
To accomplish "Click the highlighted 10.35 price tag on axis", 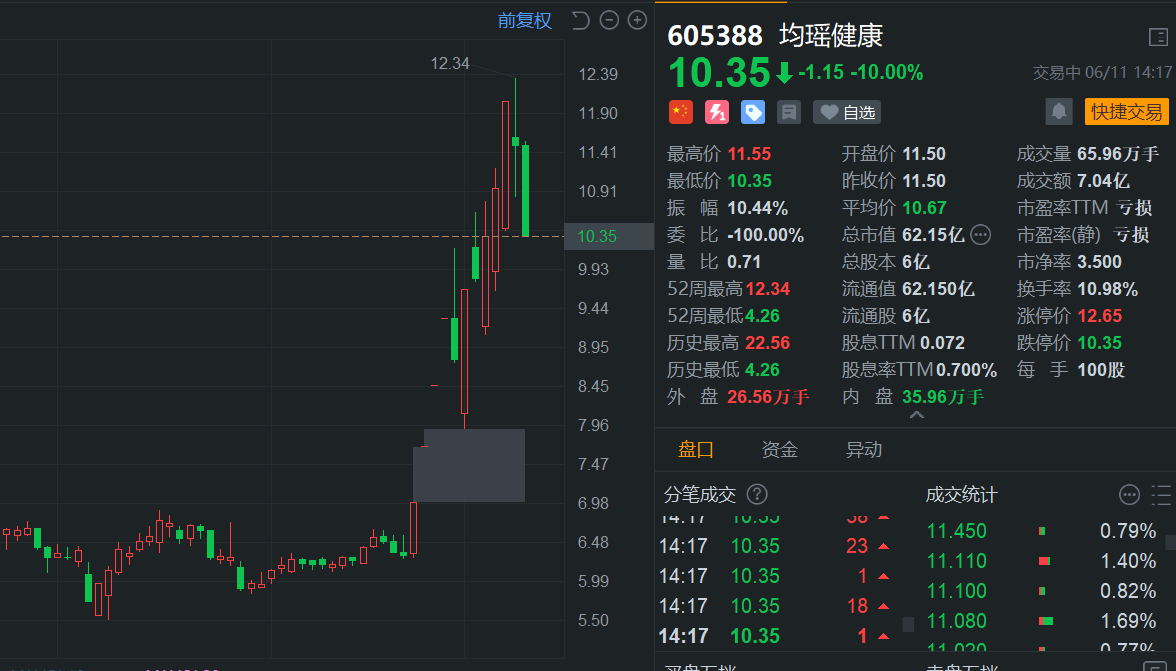I will [x=608, y=236].
